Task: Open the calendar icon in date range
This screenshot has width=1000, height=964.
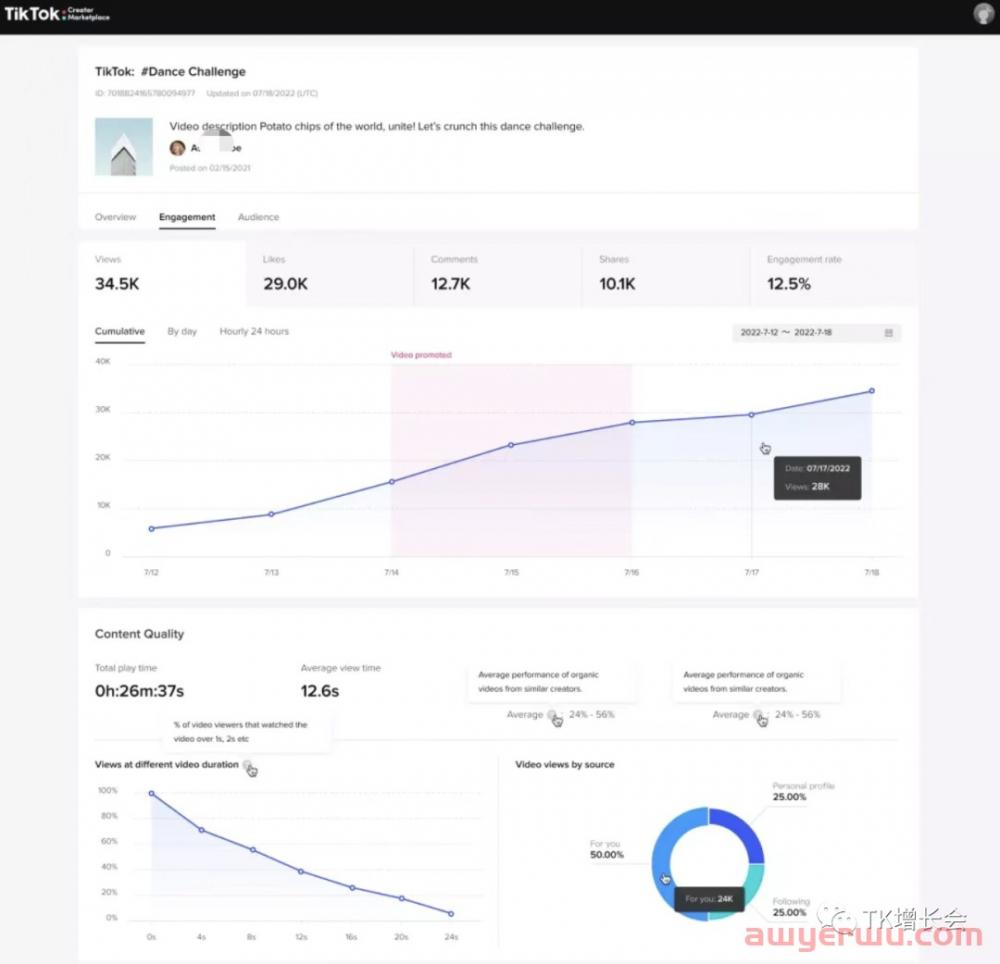Action: 888,333
